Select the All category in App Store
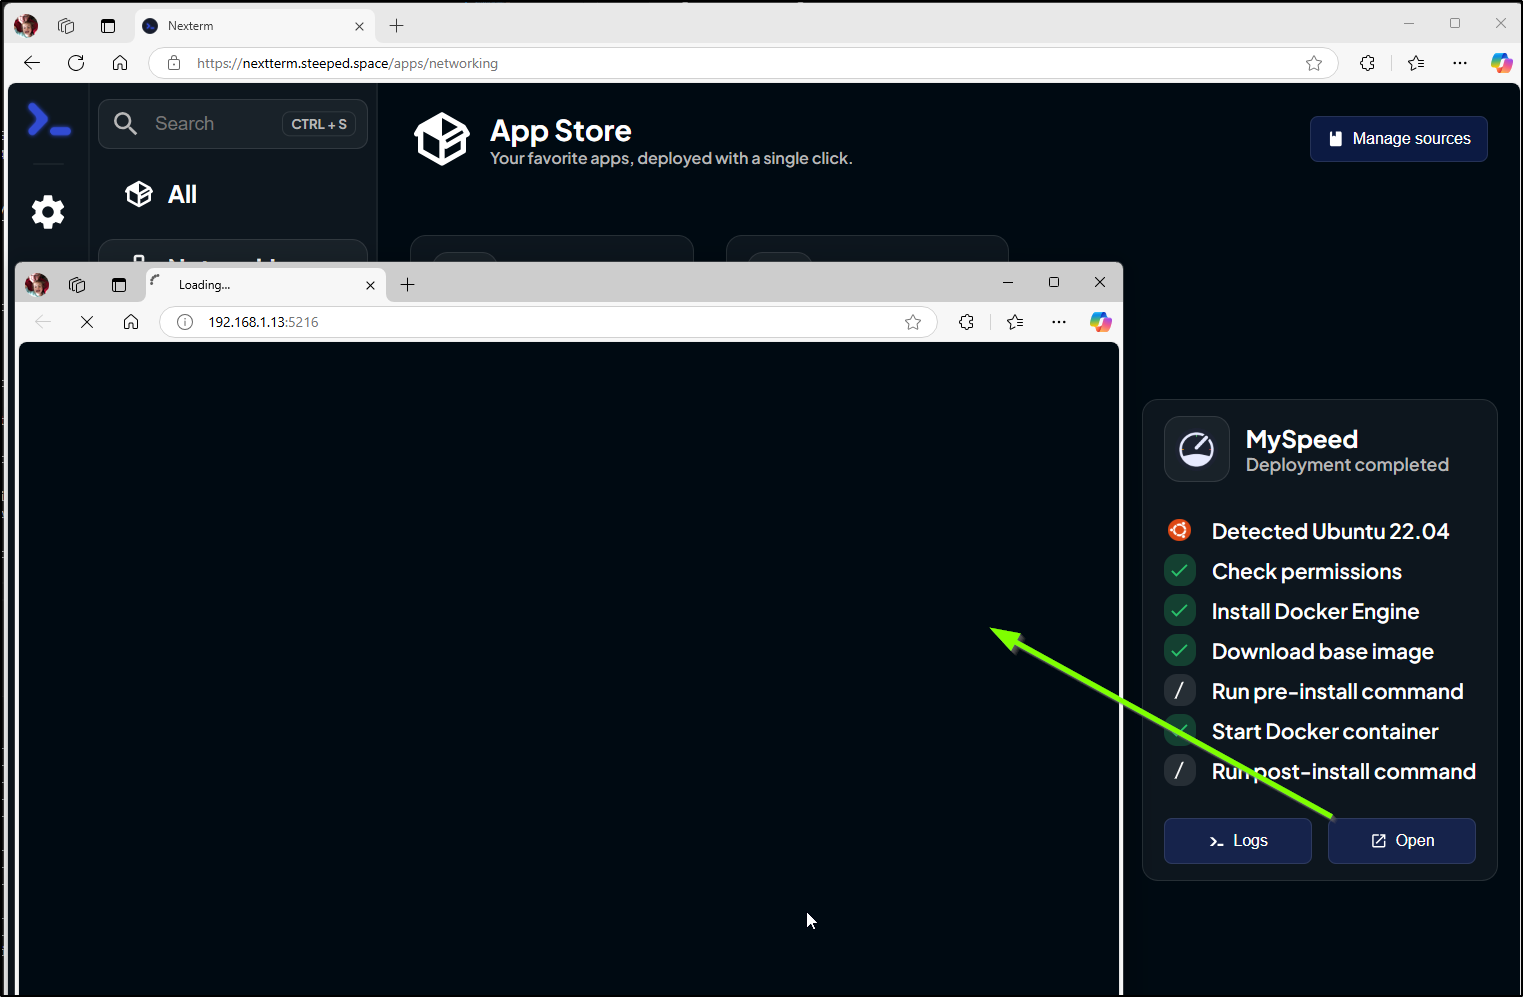Screen dimensions: 1523x997 click(x=161, y=194)
